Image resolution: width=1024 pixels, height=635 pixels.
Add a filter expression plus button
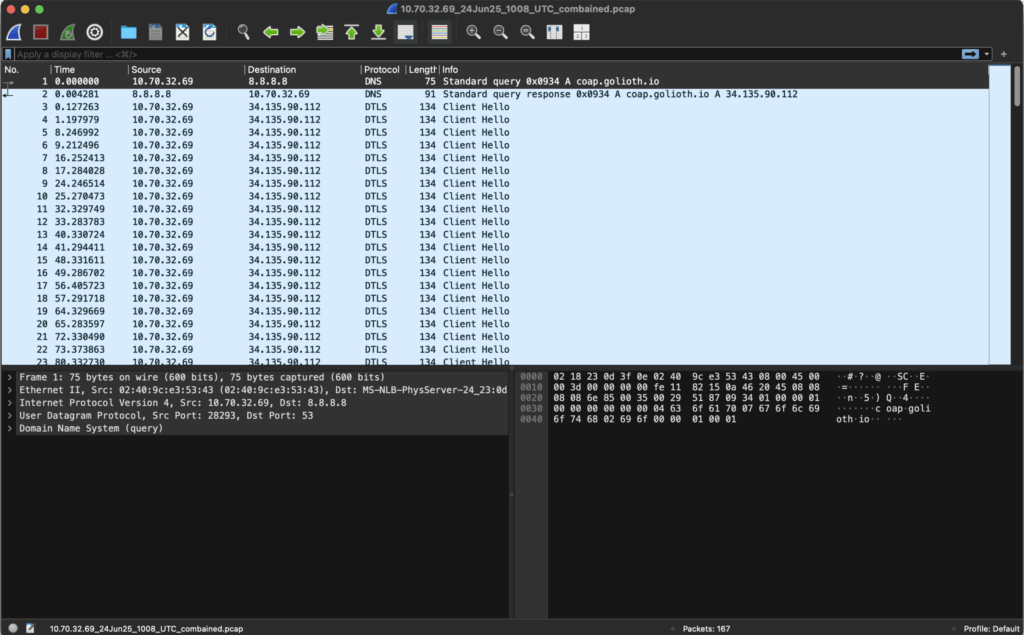(x=1004, y=54)
